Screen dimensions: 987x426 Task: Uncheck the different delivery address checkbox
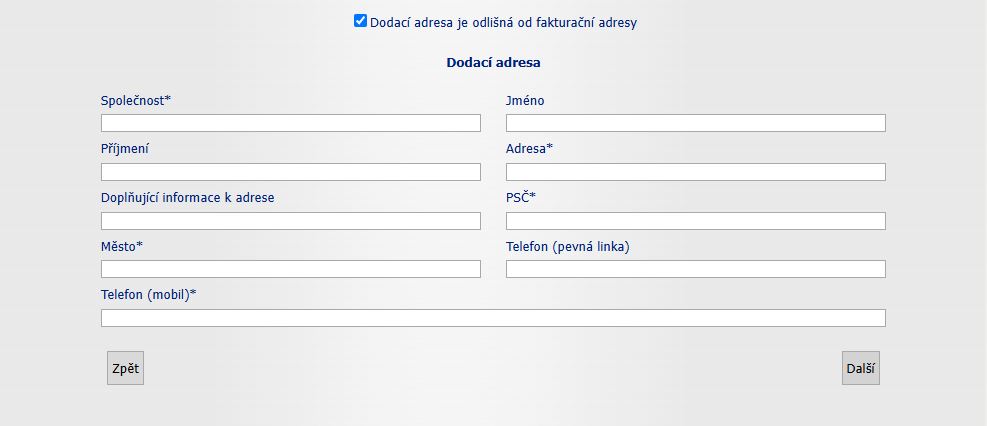pyautogui.click(x=360, y=21)
